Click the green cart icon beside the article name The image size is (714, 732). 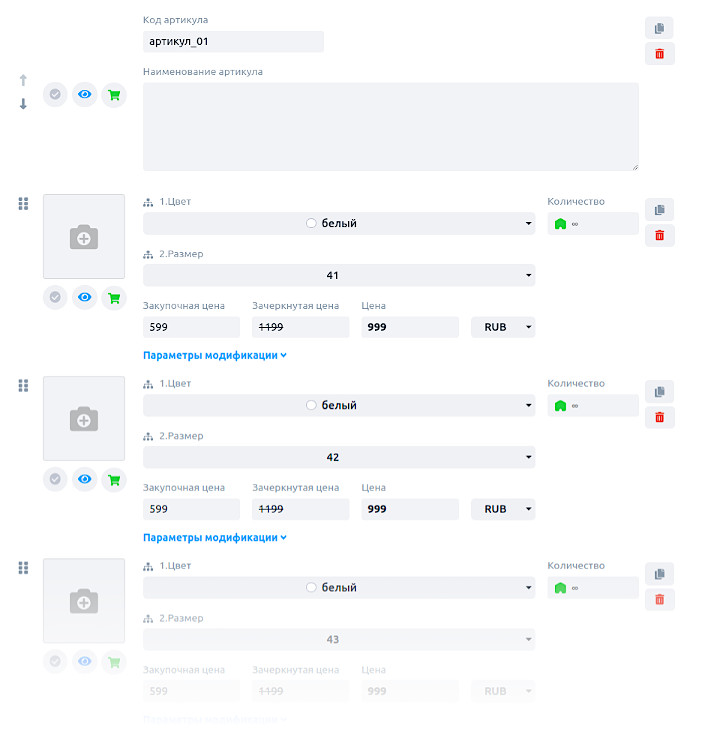tap(114, 95)
